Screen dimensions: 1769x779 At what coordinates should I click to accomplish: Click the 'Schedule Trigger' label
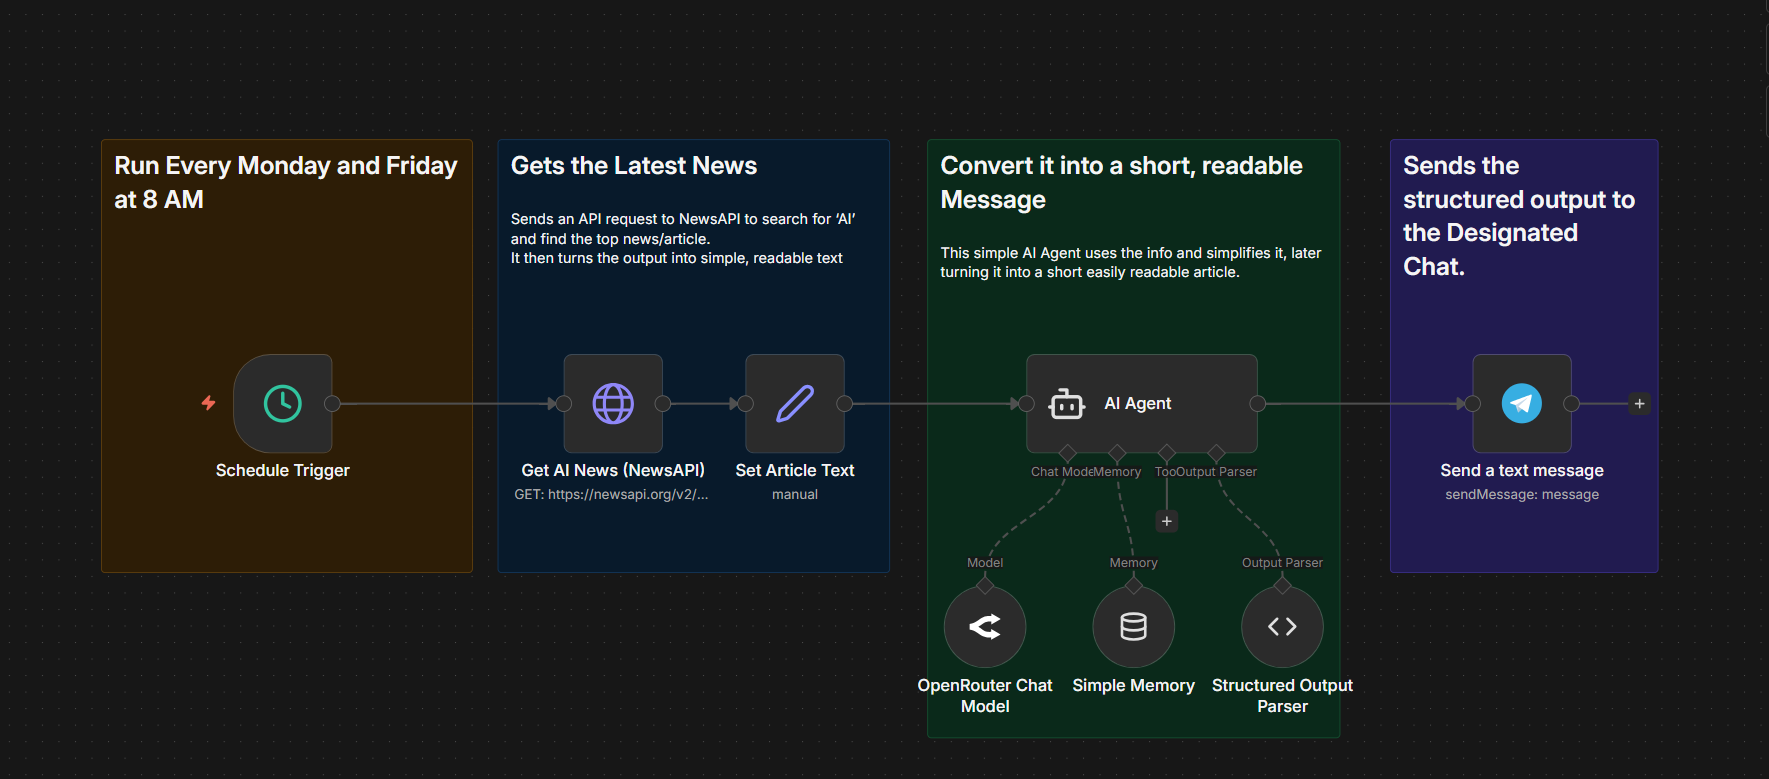pyautogui.click(x=283, y=470)
